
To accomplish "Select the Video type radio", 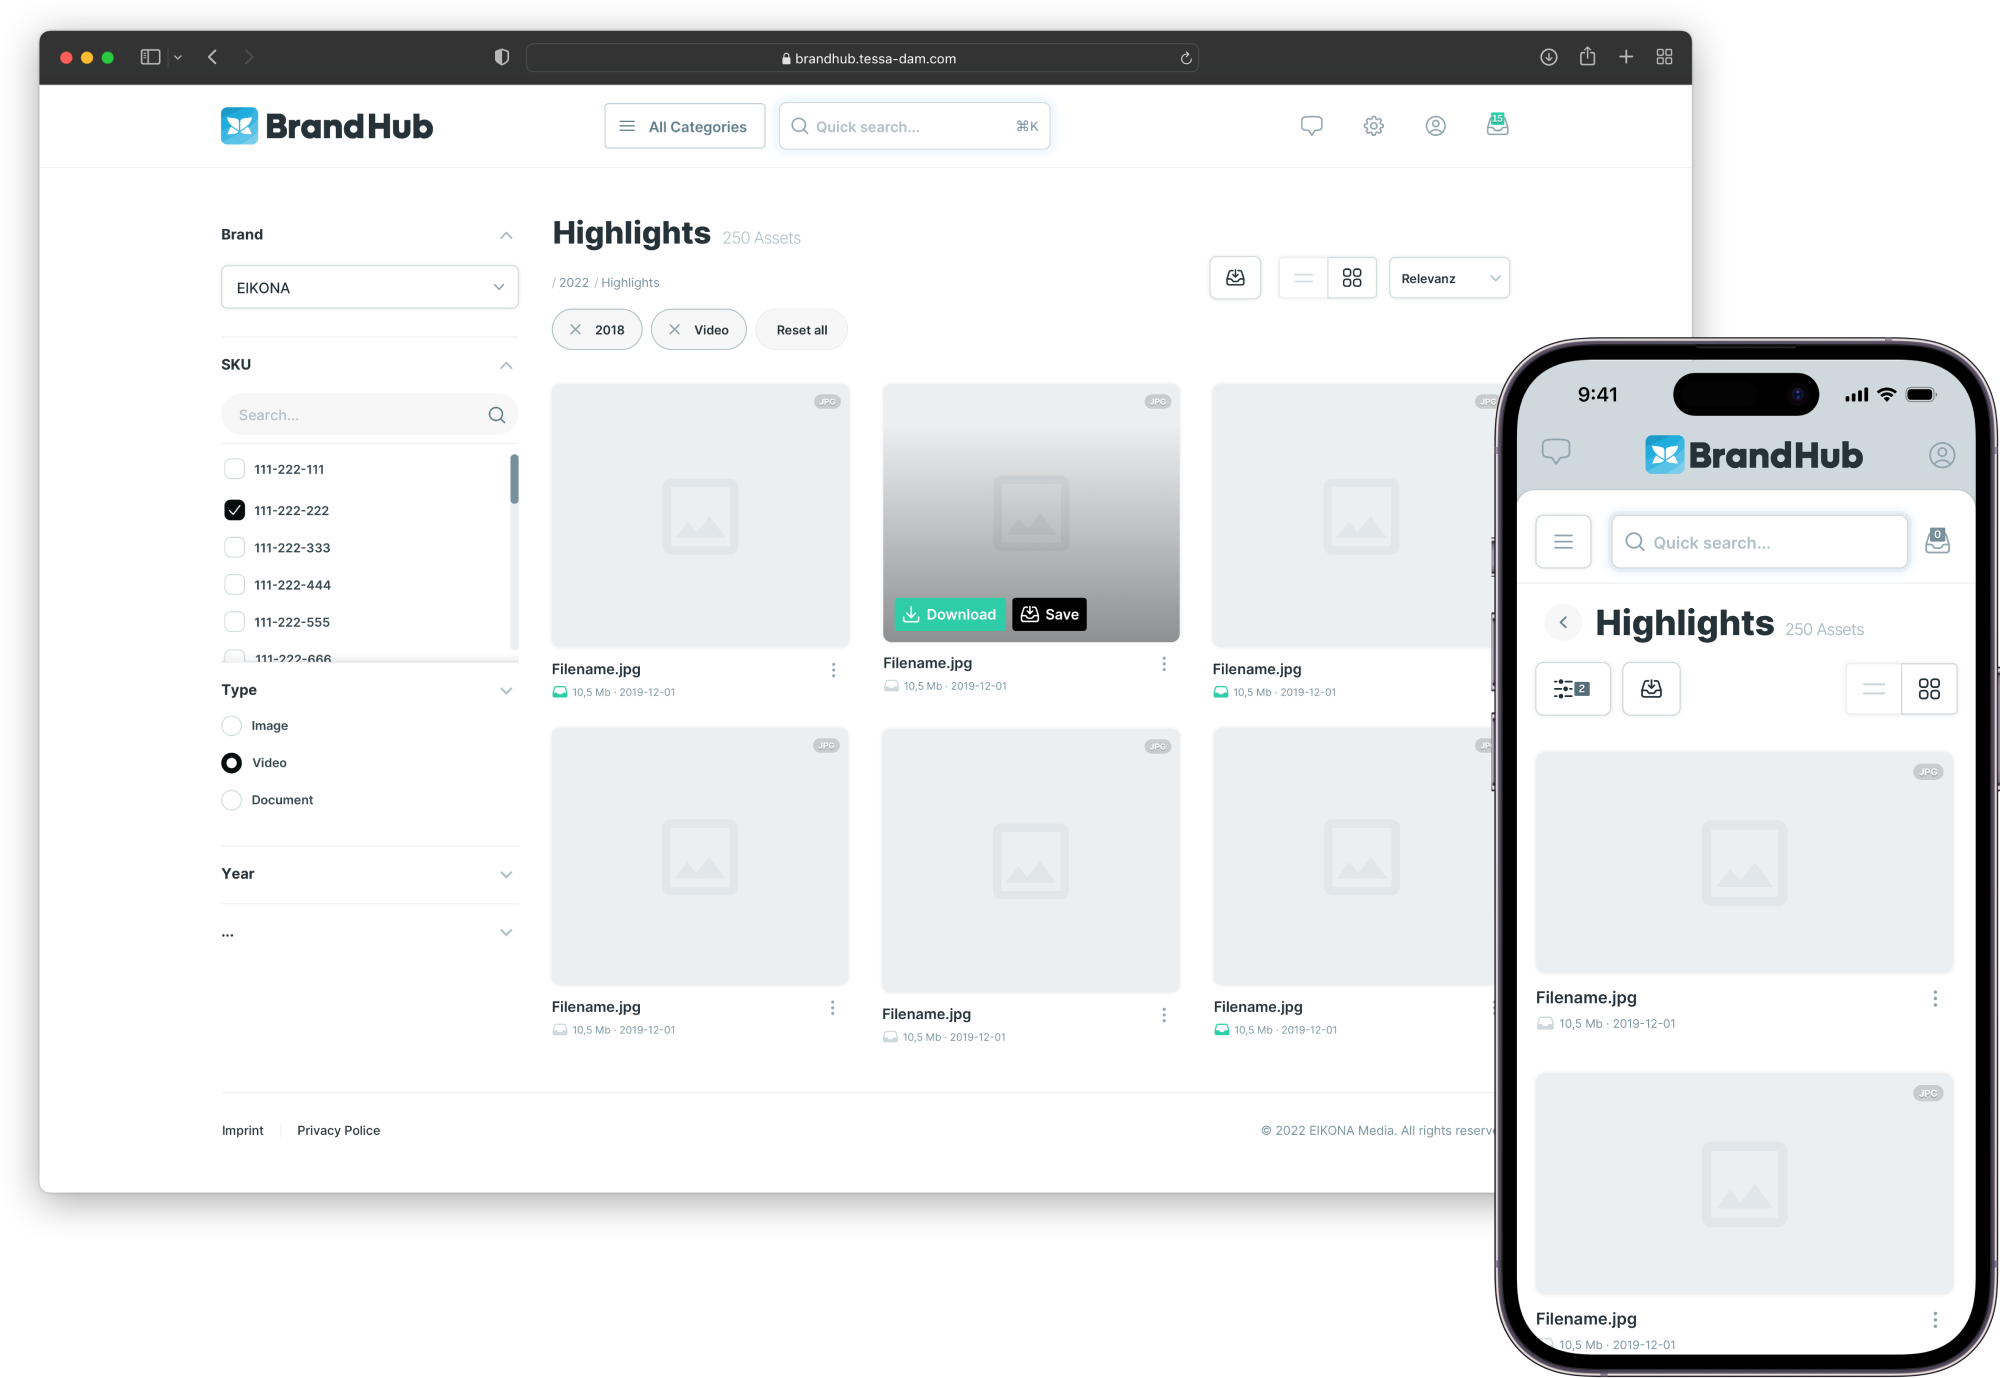I will point(231,763).
